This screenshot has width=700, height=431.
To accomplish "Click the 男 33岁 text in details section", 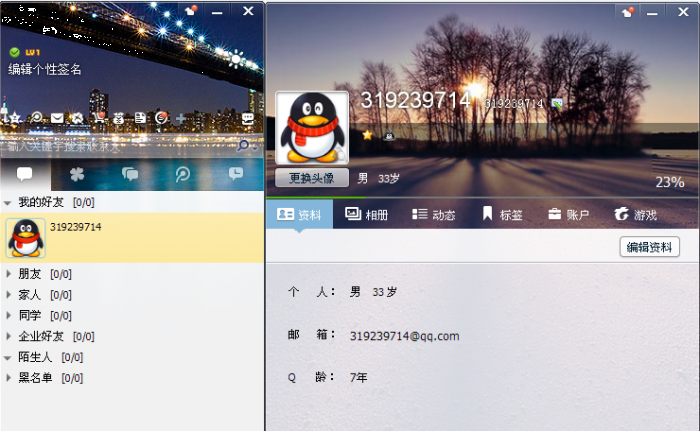I will pyautogui.click(x=373, y=292).
